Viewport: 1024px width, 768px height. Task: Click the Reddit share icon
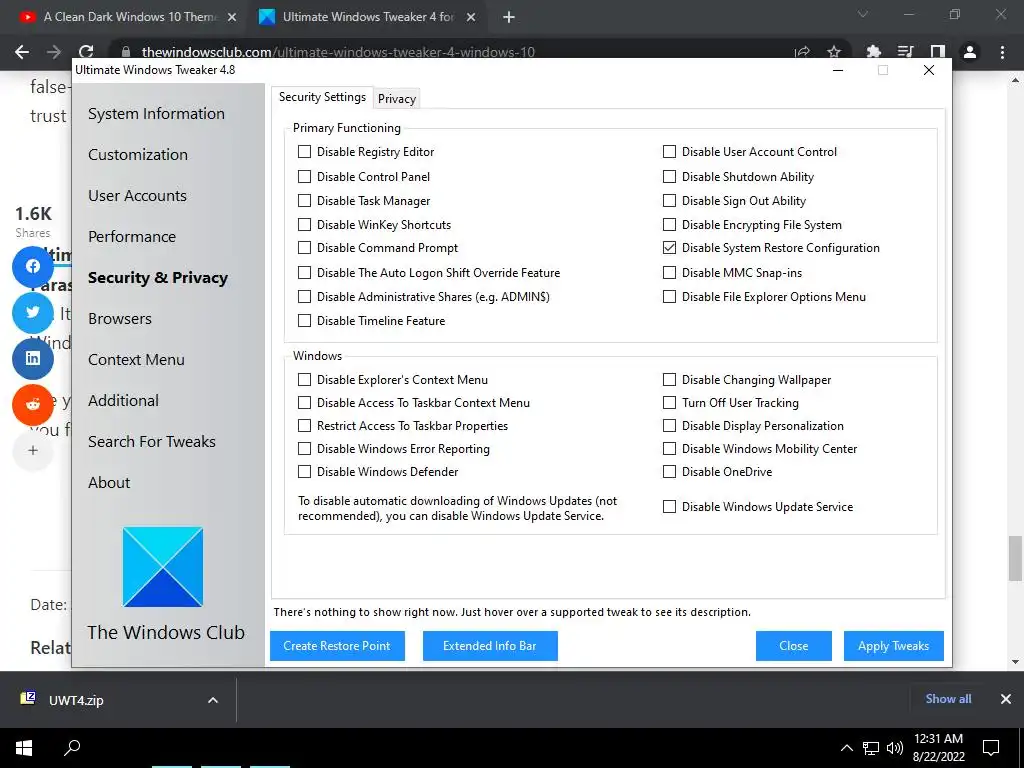pos(33,404)
